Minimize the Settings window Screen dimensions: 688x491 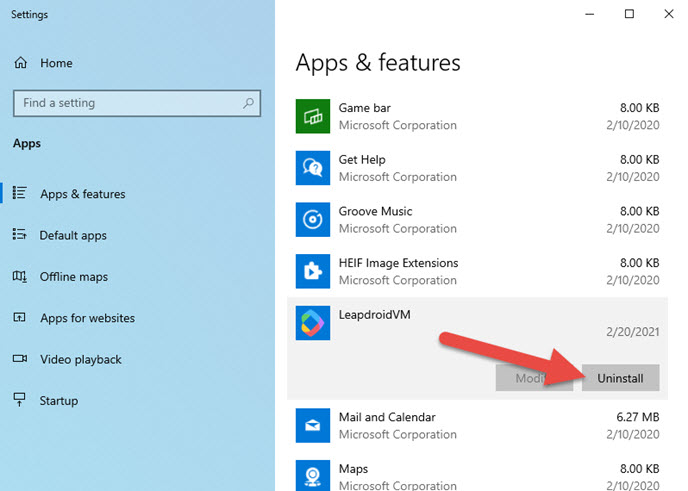pos(590,14)
